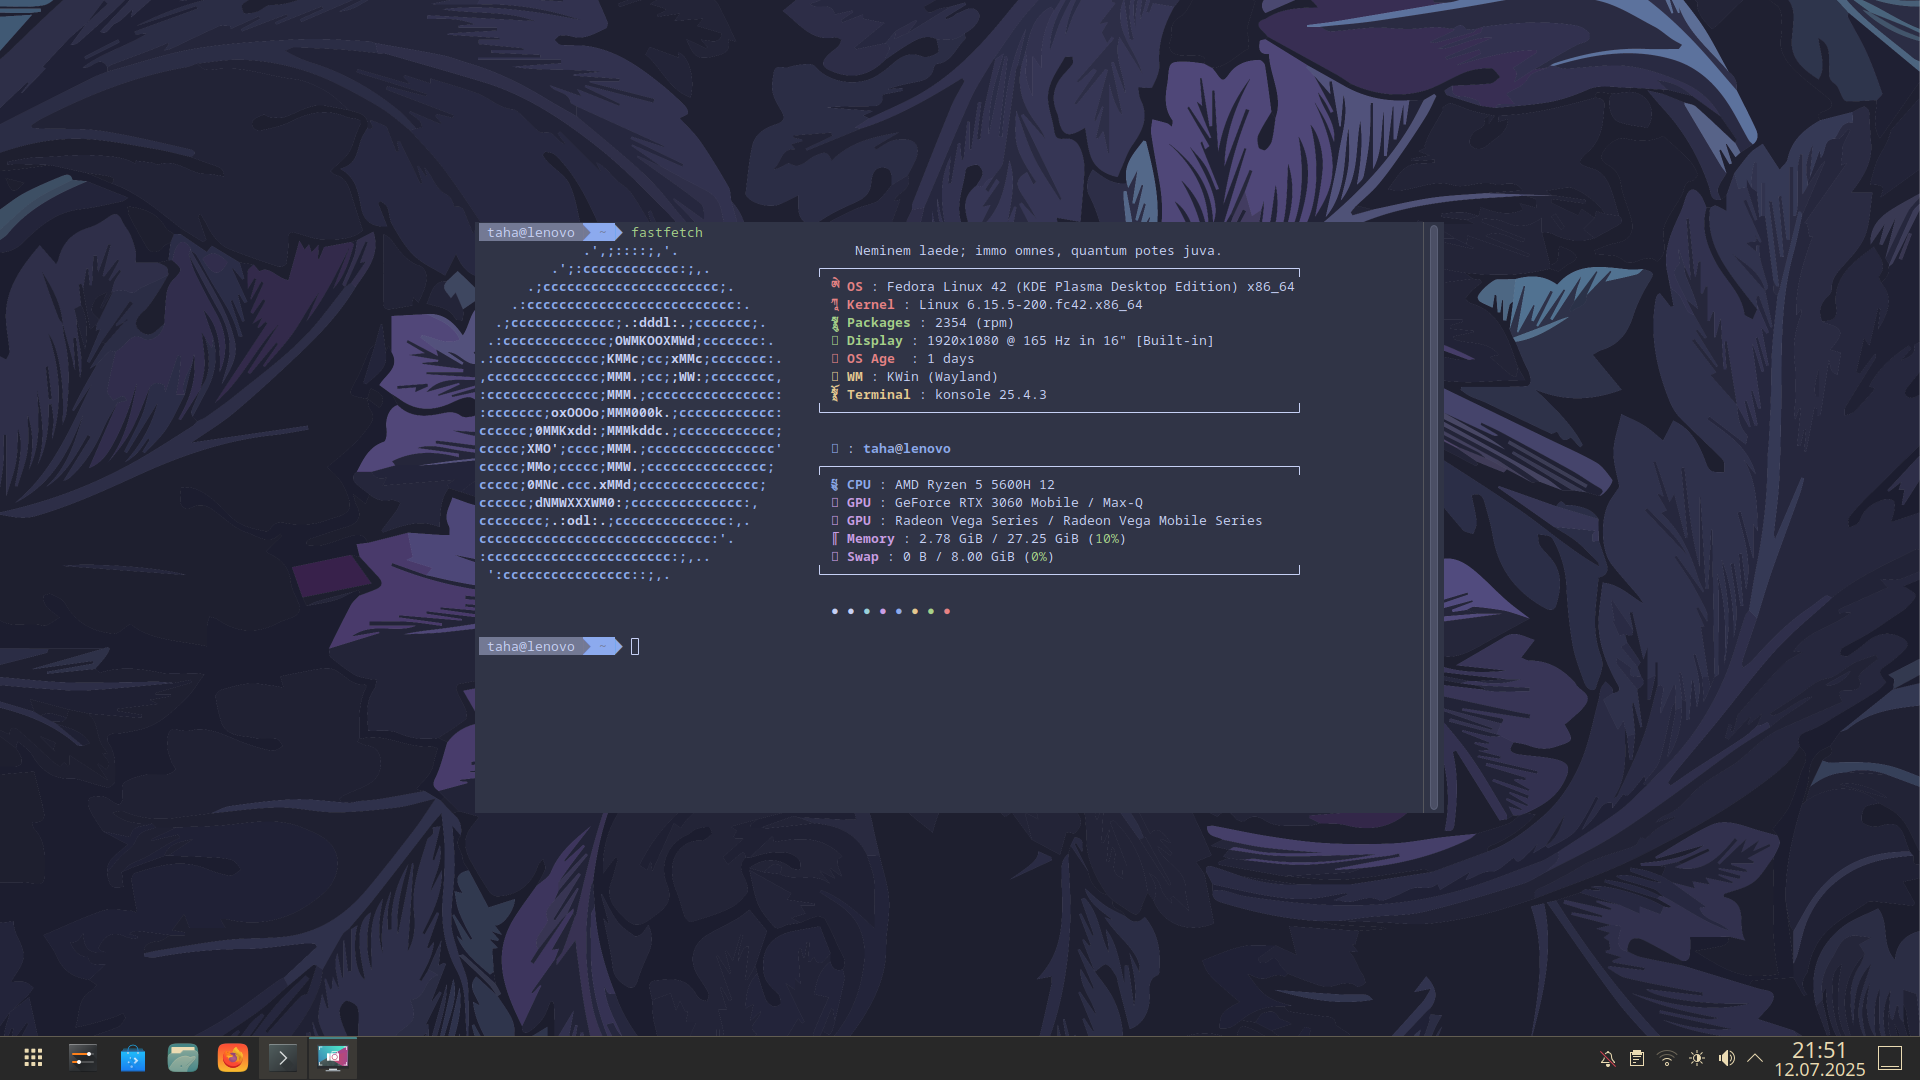This screenshot has height=1080, width=1920.
Task: Click the Terminal value 'konsole 25.4.3'
Action: point(990,395)
